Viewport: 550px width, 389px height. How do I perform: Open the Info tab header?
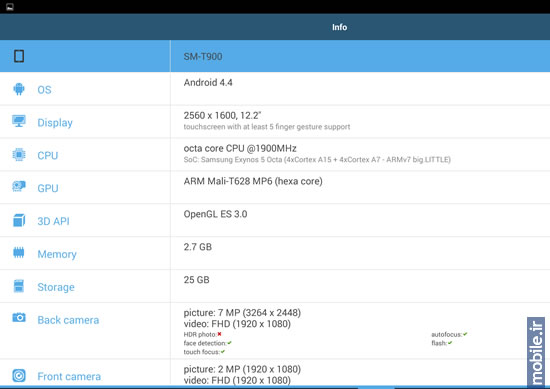[339, 27]
